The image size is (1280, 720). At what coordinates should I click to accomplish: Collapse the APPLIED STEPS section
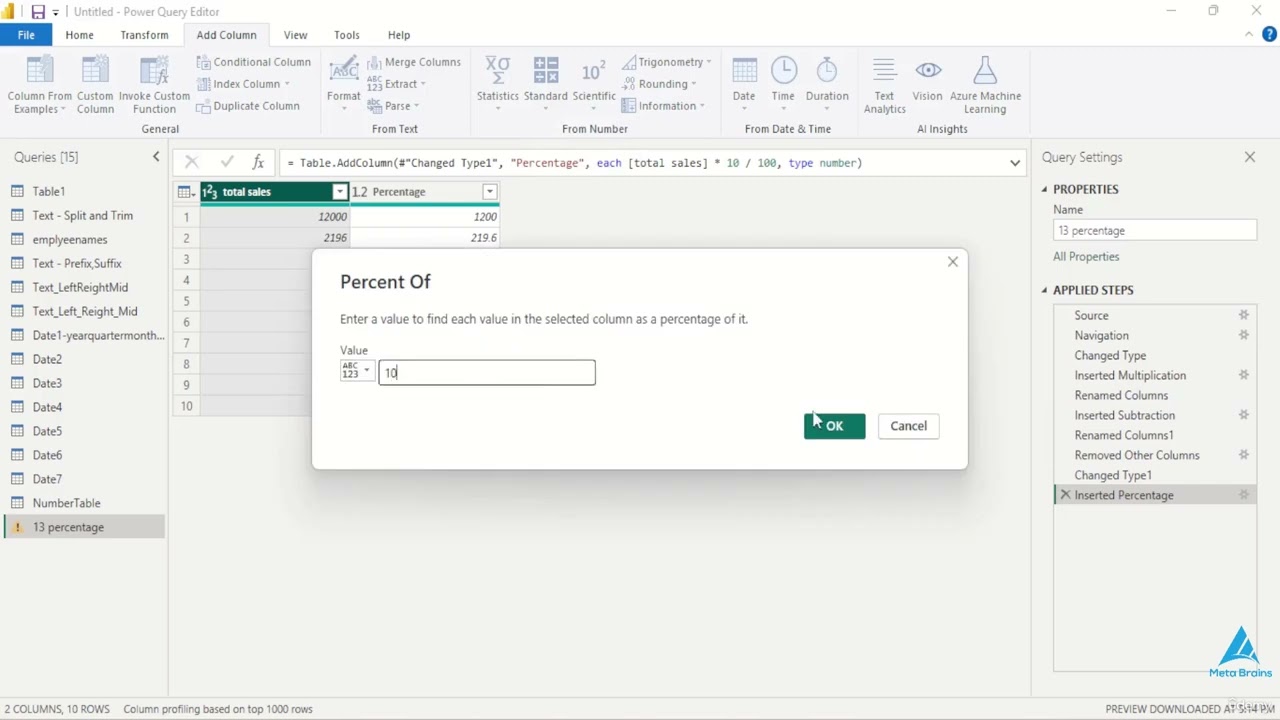point(1045,290)
